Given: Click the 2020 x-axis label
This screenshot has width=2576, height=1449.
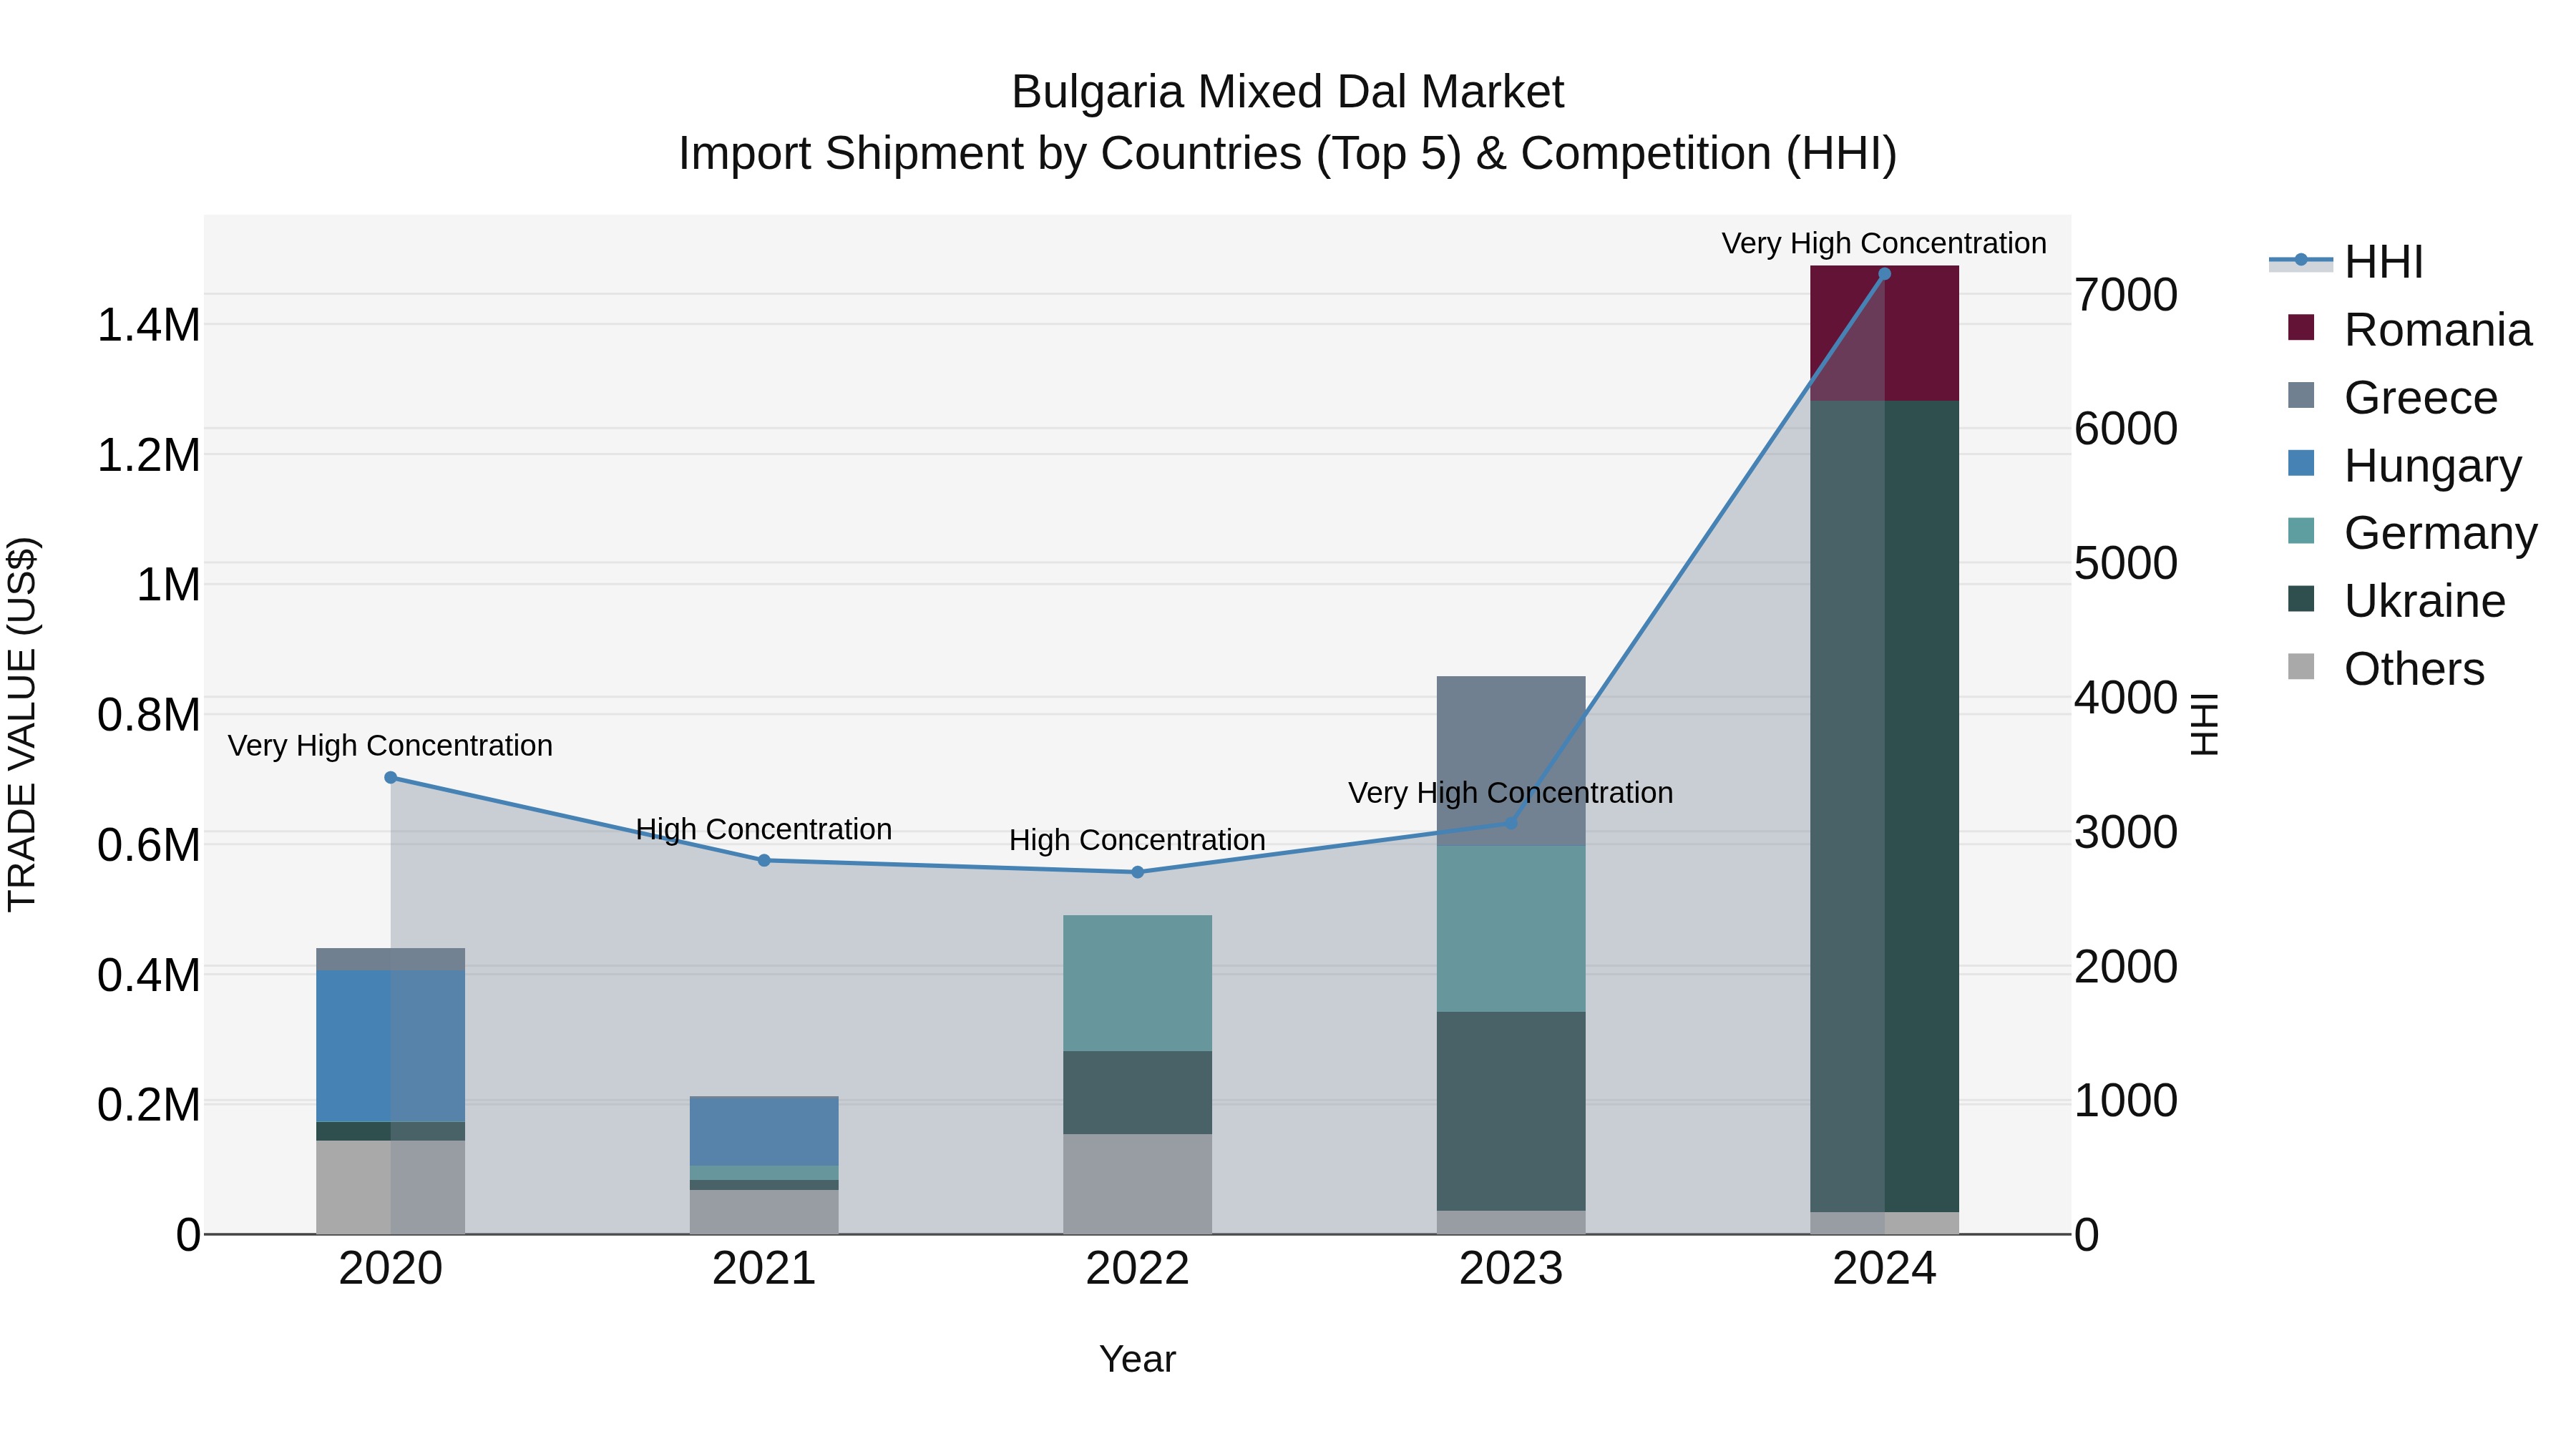Looking at the screenshot, I should click(x=391, y=1269).
